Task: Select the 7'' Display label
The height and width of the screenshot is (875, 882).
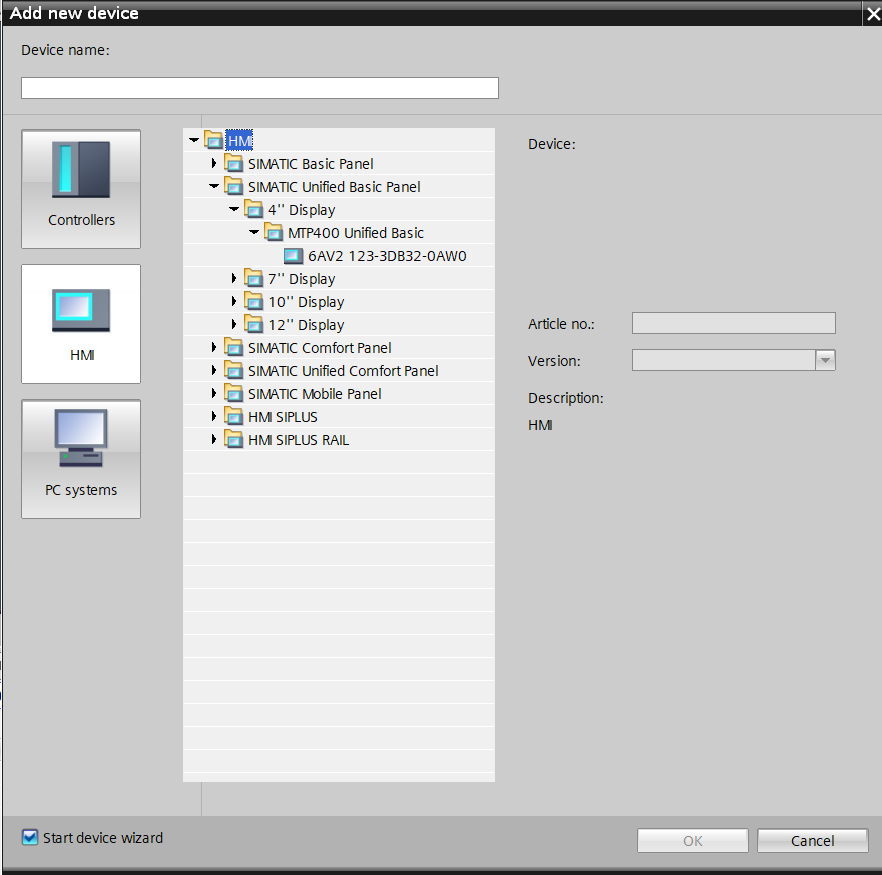Action: (x=302, y=279)
